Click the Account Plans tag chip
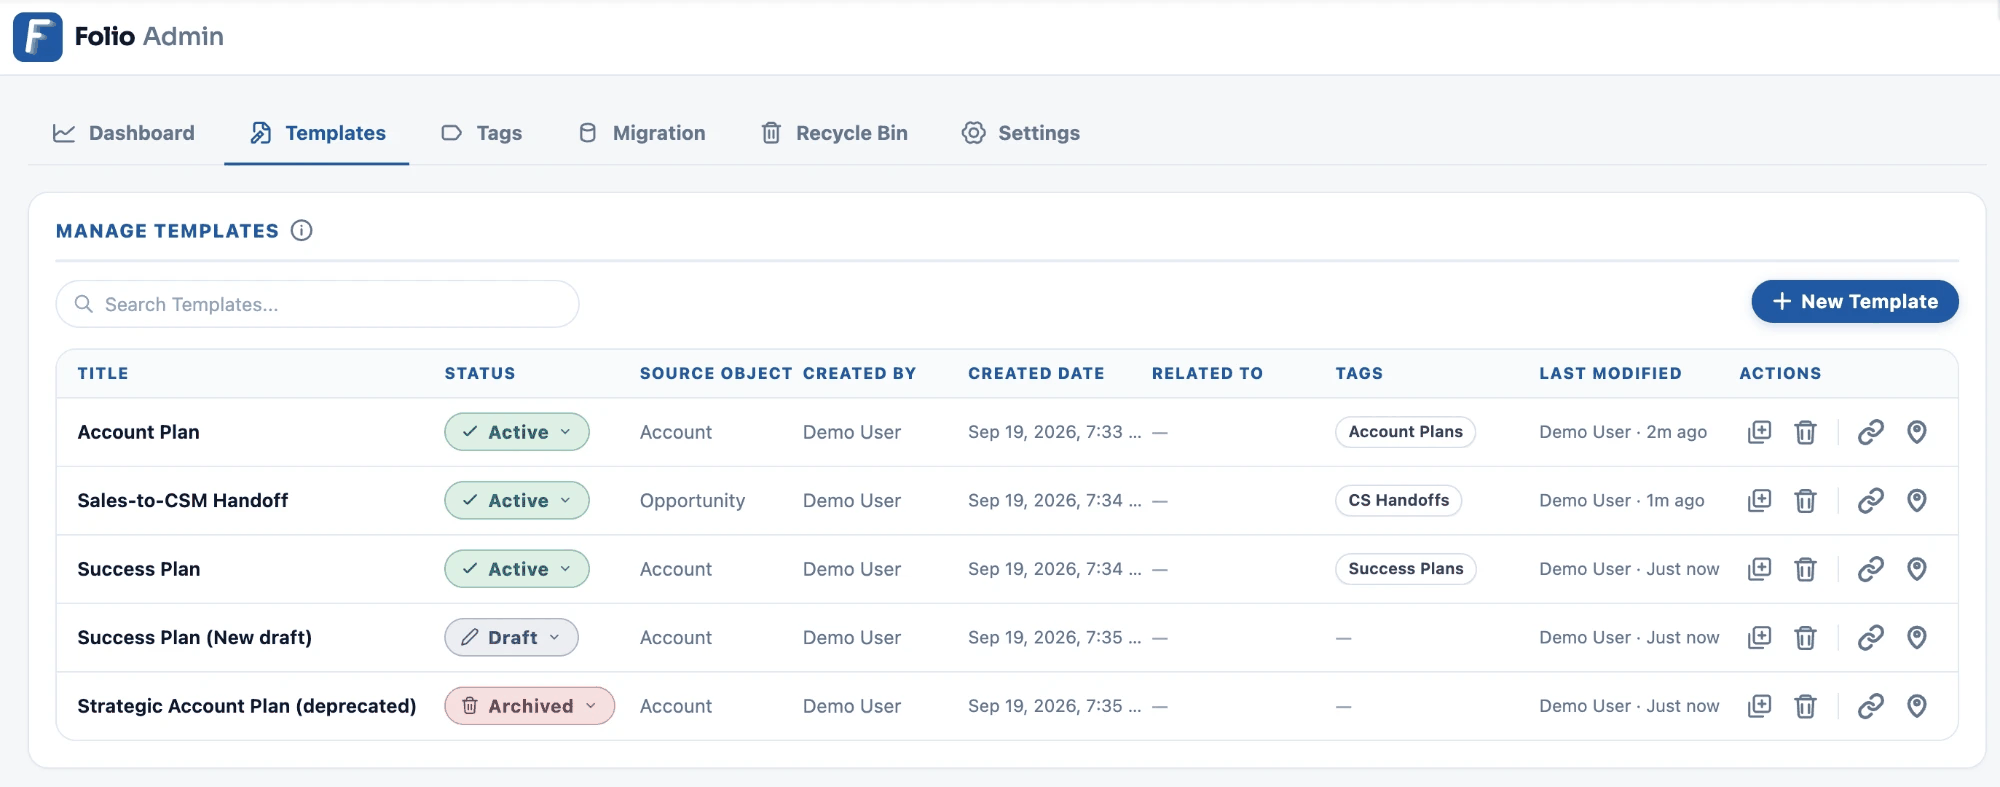This screenshot has height=787, width=2000. click(x=1405, y=432)
